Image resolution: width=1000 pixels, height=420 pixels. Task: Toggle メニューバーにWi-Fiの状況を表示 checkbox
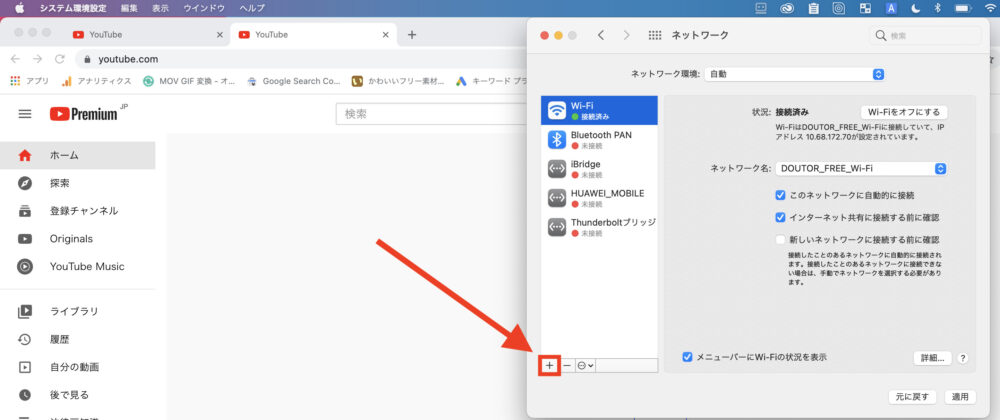tap(687, 357)
